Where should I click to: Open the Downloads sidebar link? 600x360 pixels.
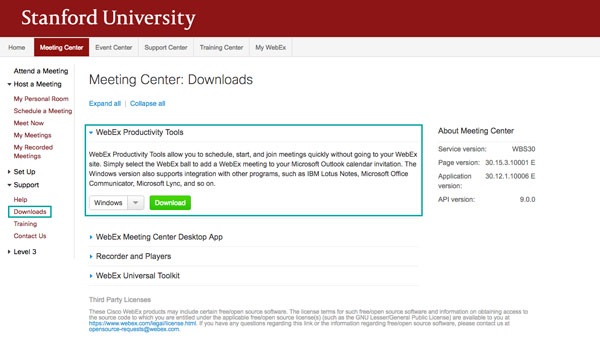click(x=30, y=212)
